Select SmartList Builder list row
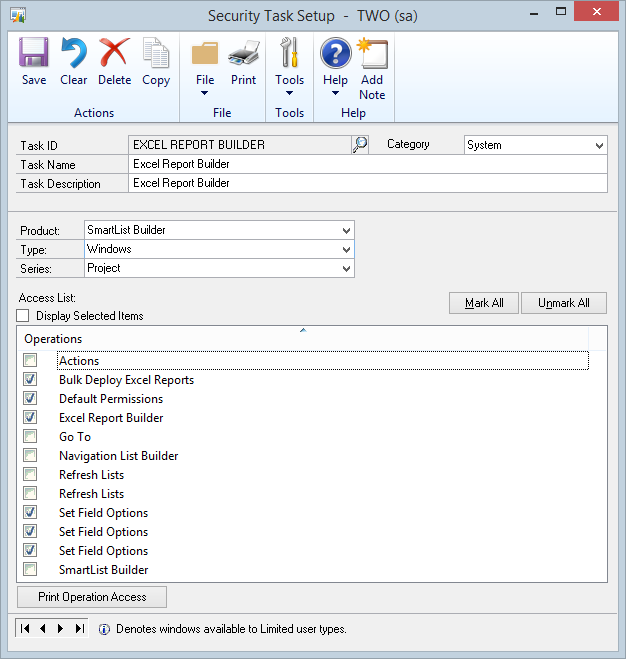The image size is (626, 659). [322, 569]
